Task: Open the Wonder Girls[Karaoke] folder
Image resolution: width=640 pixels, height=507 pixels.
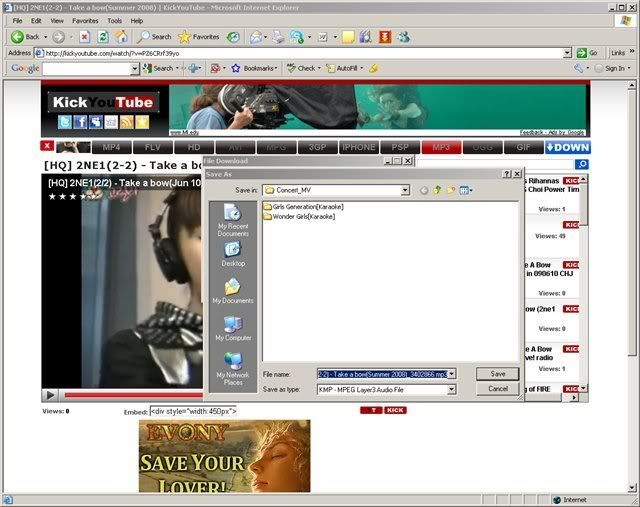Action: tap(299, 217)
